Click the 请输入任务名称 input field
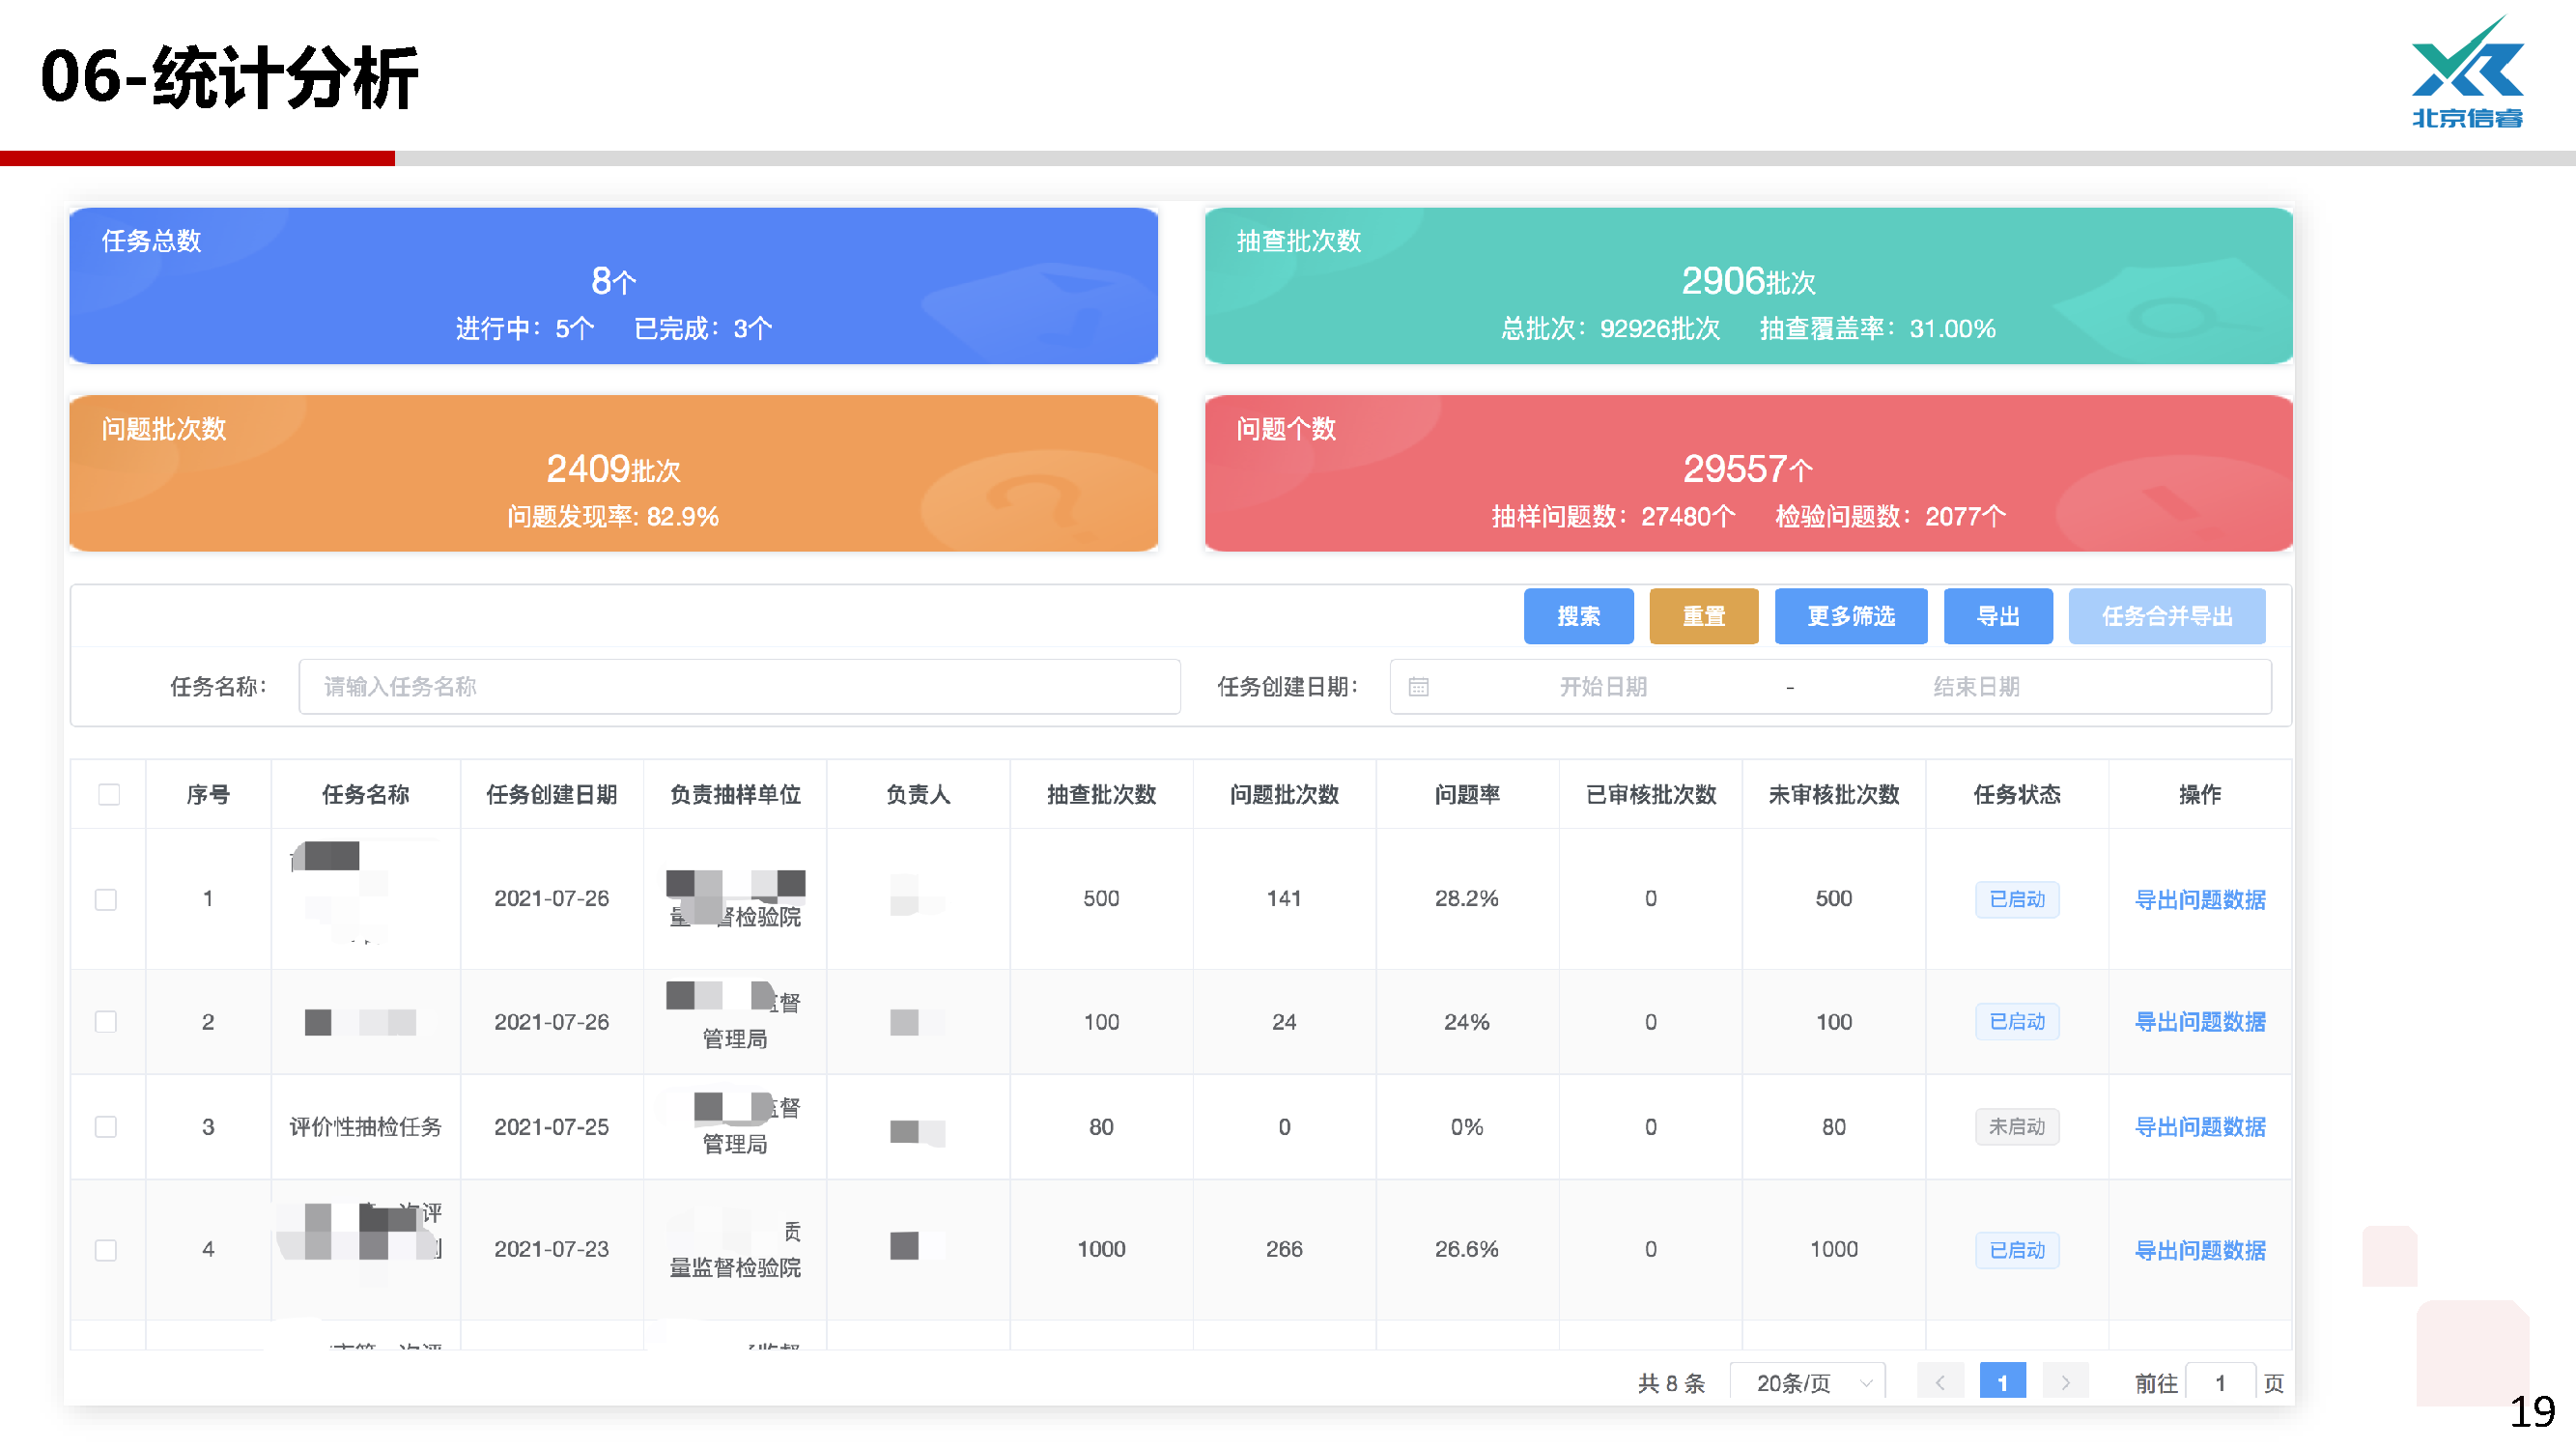The image size is (2576, 1449). [739, 687]
